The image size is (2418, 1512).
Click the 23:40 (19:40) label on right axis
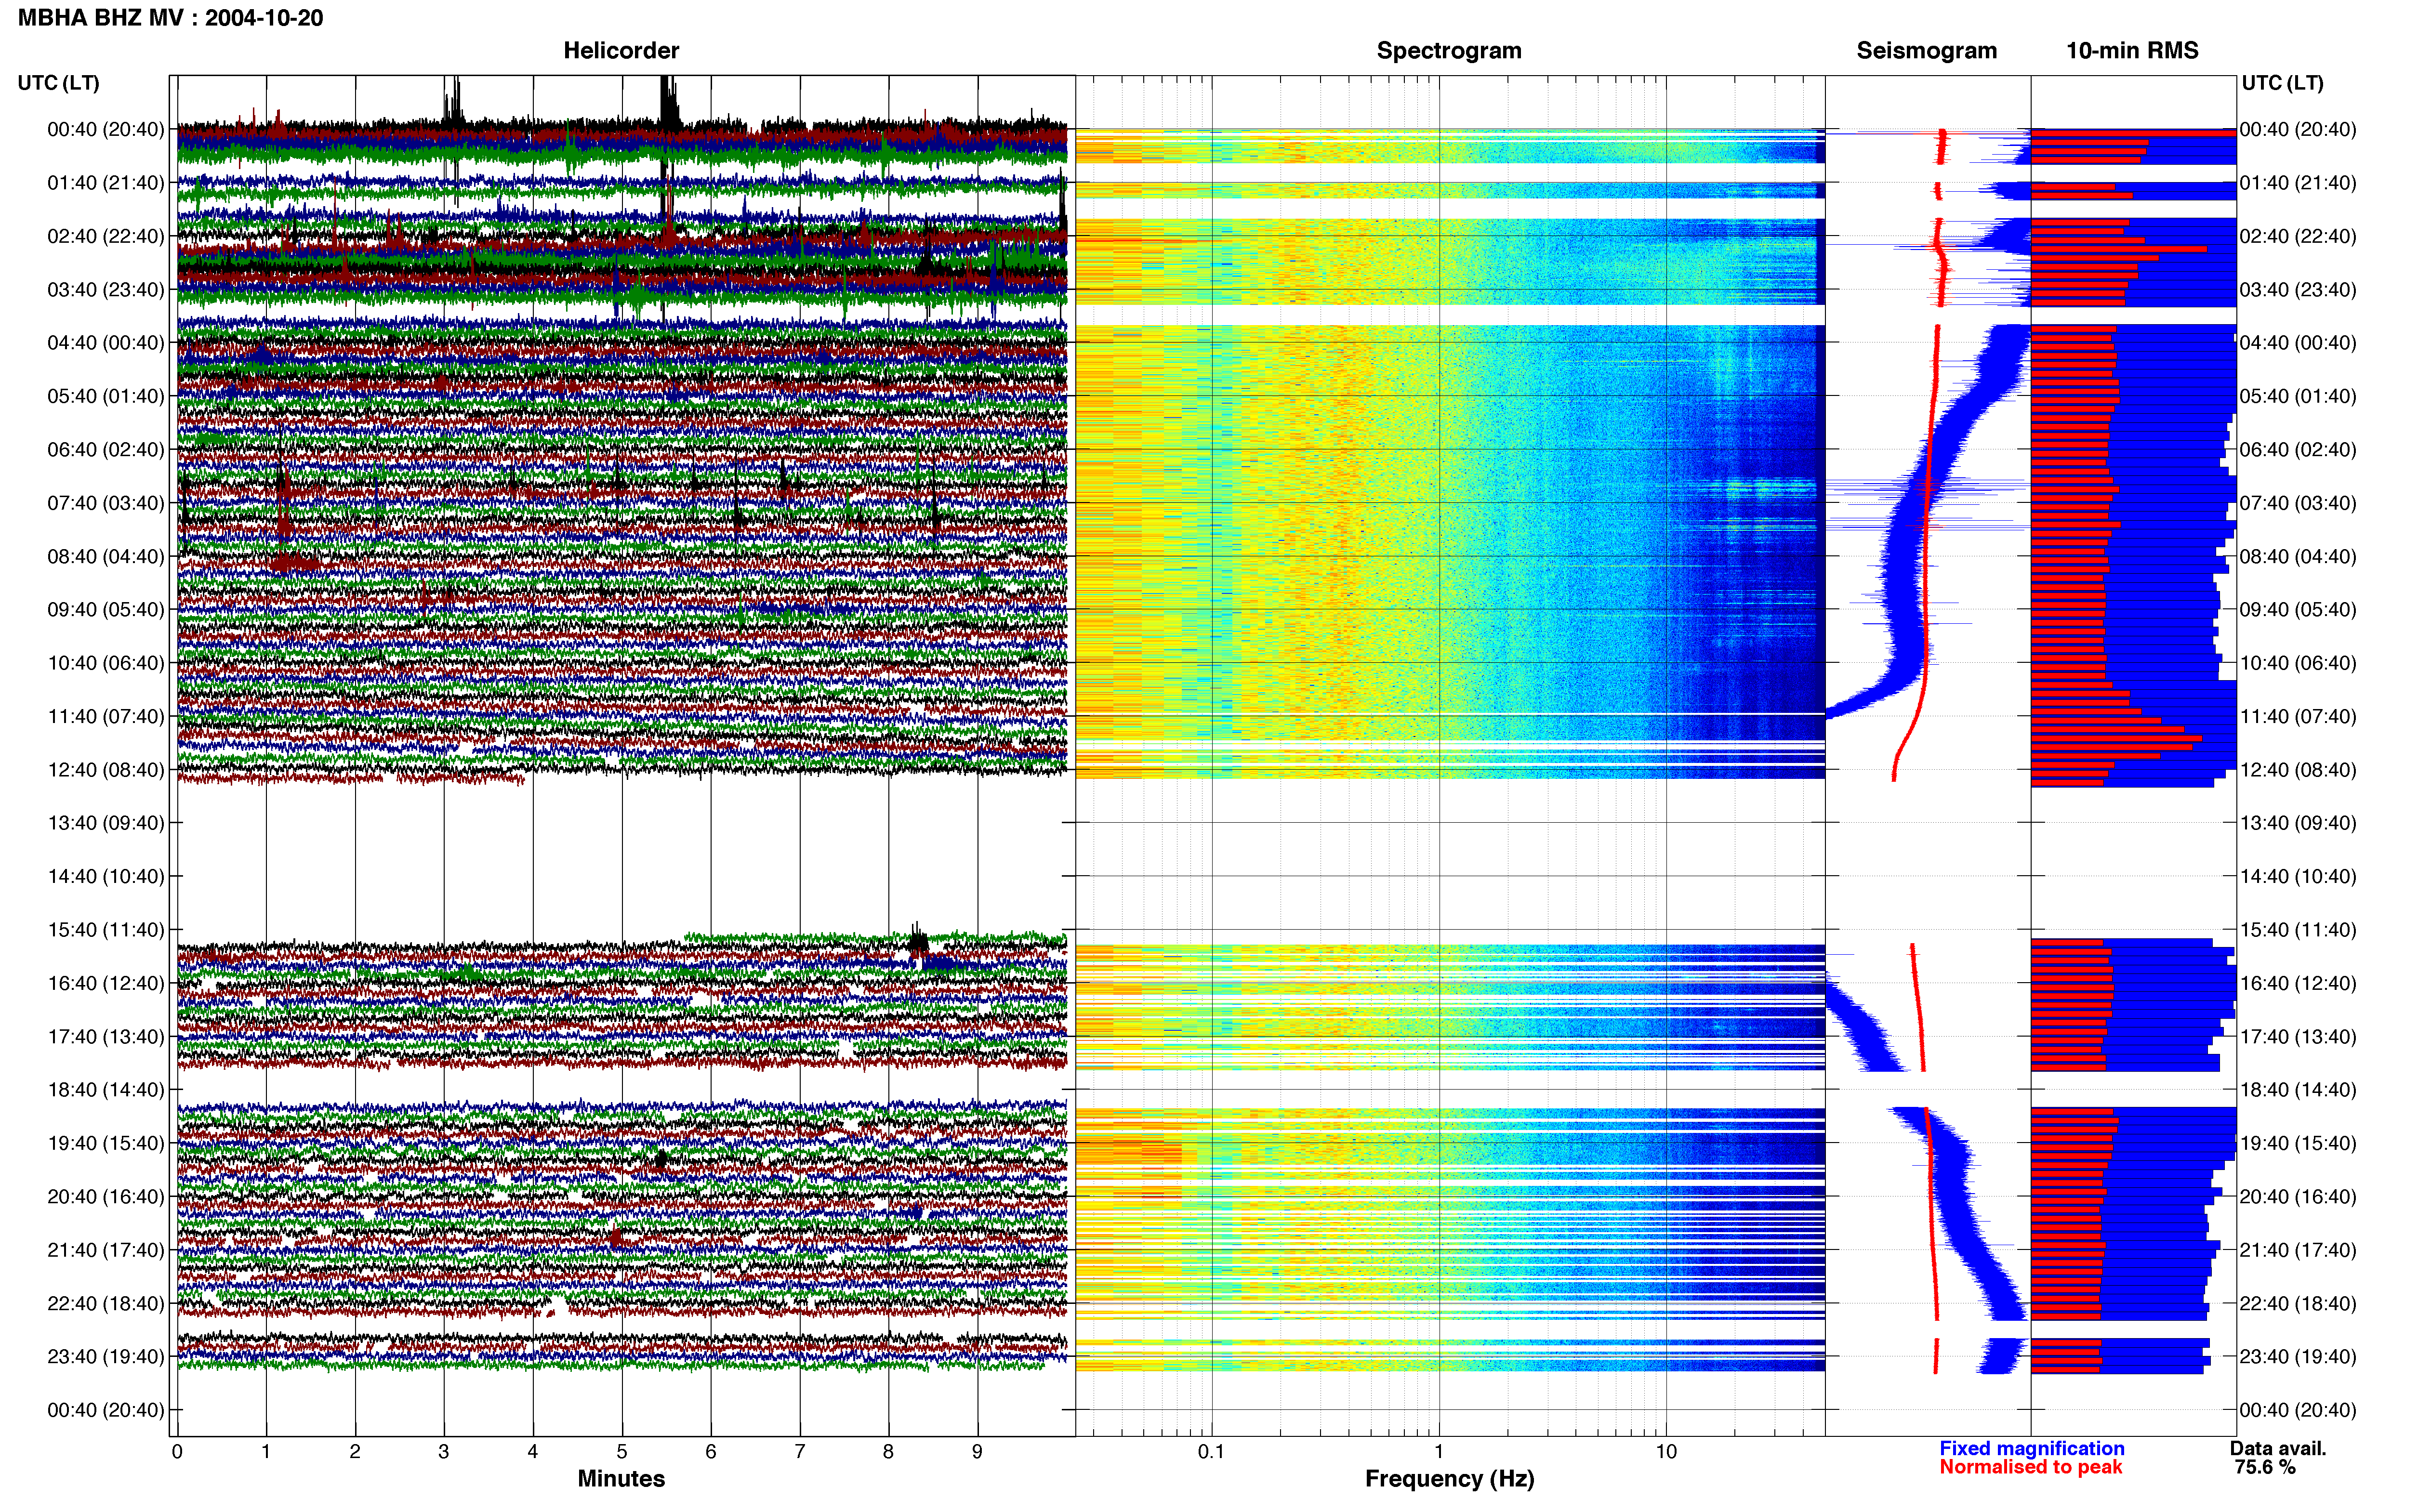pos(2298,1356)
